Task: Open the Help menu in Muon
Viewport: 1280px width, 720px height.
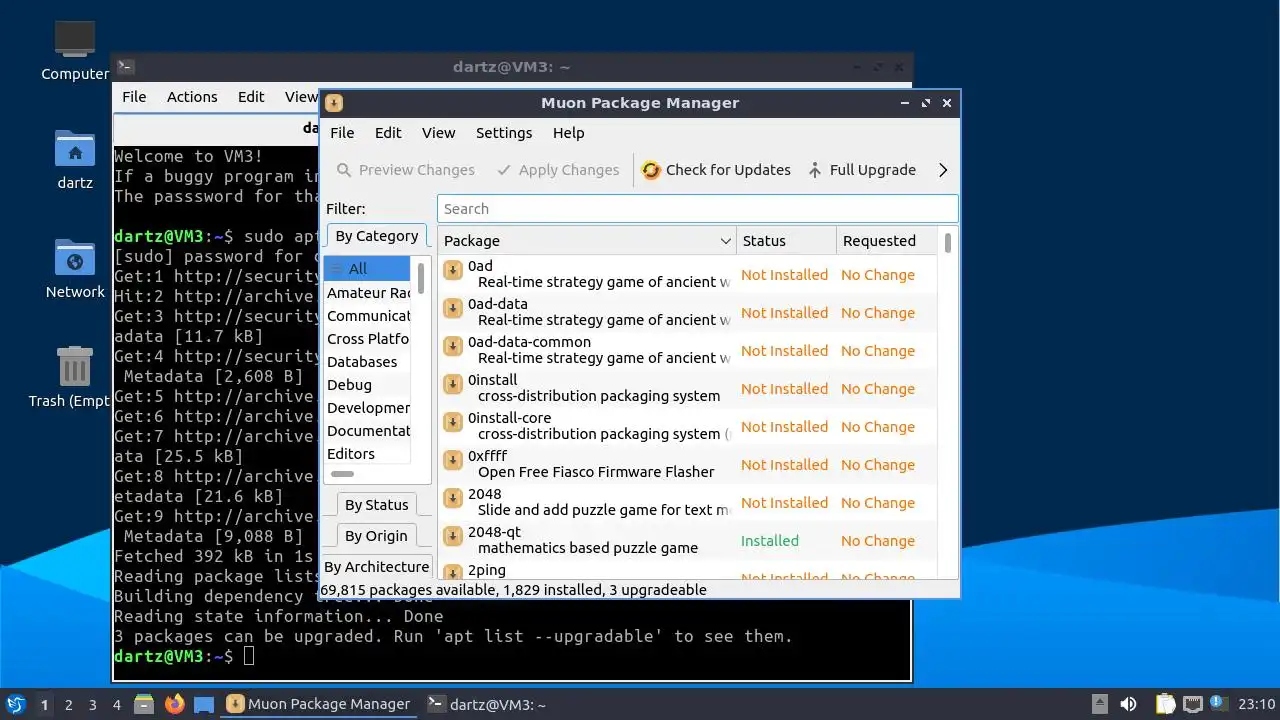Action: [x=568, y=133]
